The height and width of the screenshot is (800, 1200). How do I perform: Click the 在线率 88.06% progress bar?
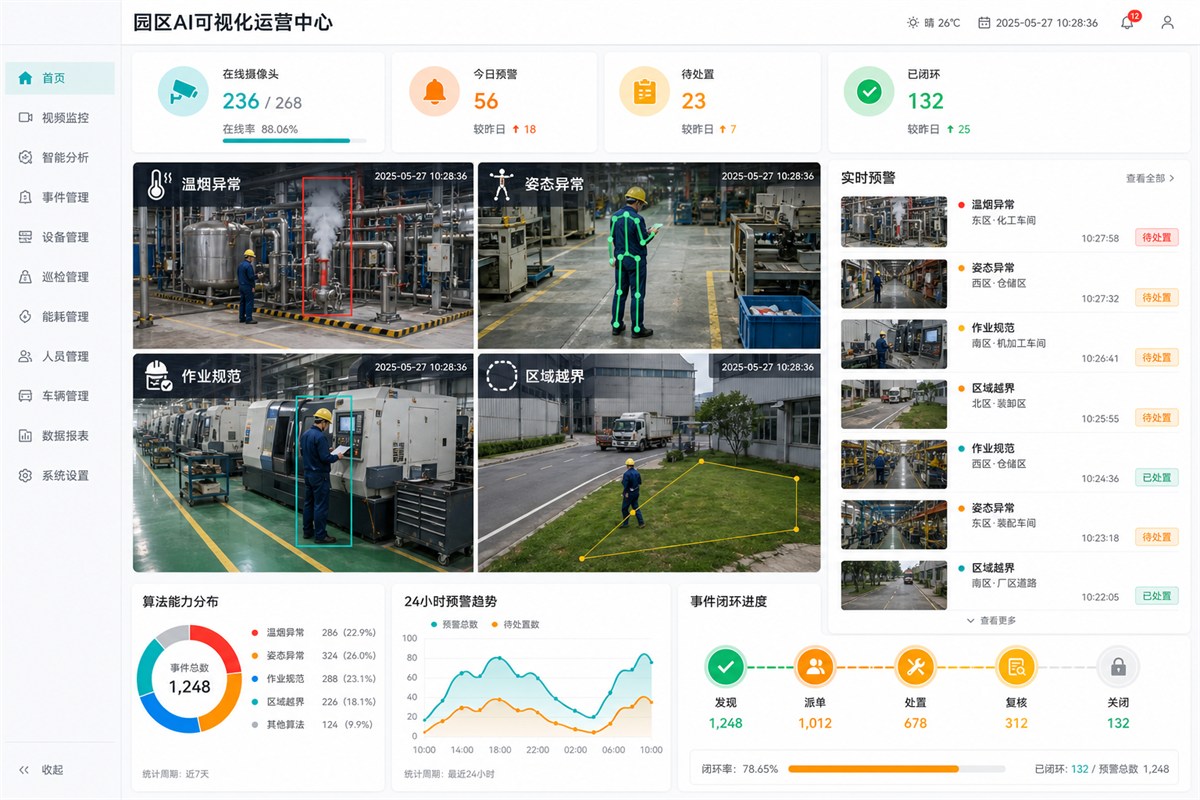294,141
